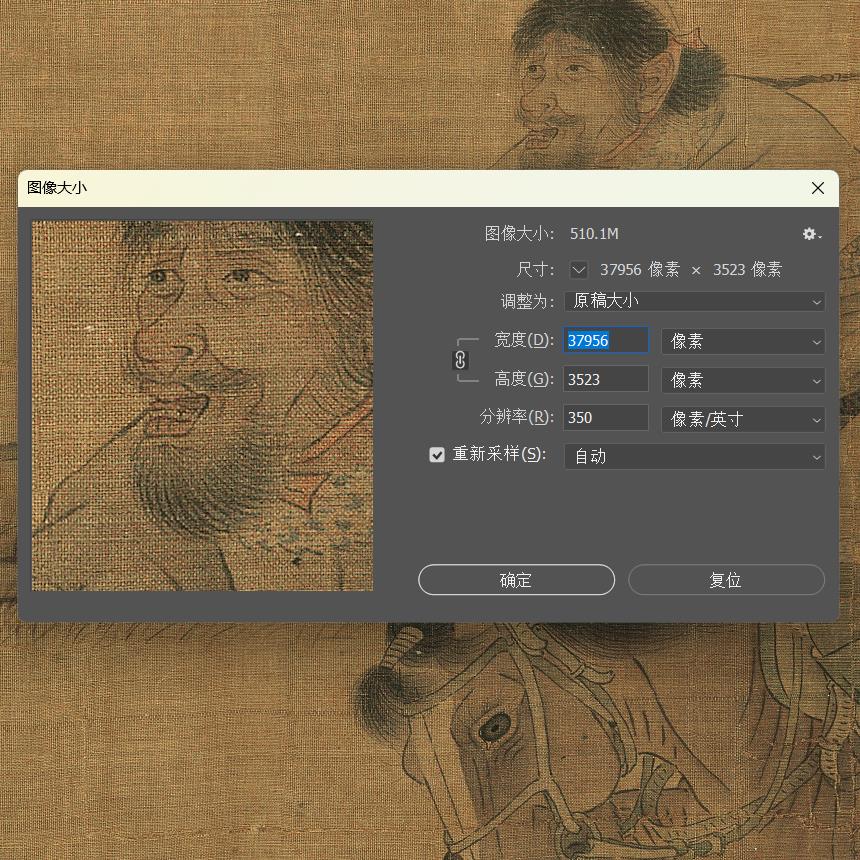Screen dimensions: 860x860
Task: Open the resampling method 自动 dropdown
Action: [694, 456]
